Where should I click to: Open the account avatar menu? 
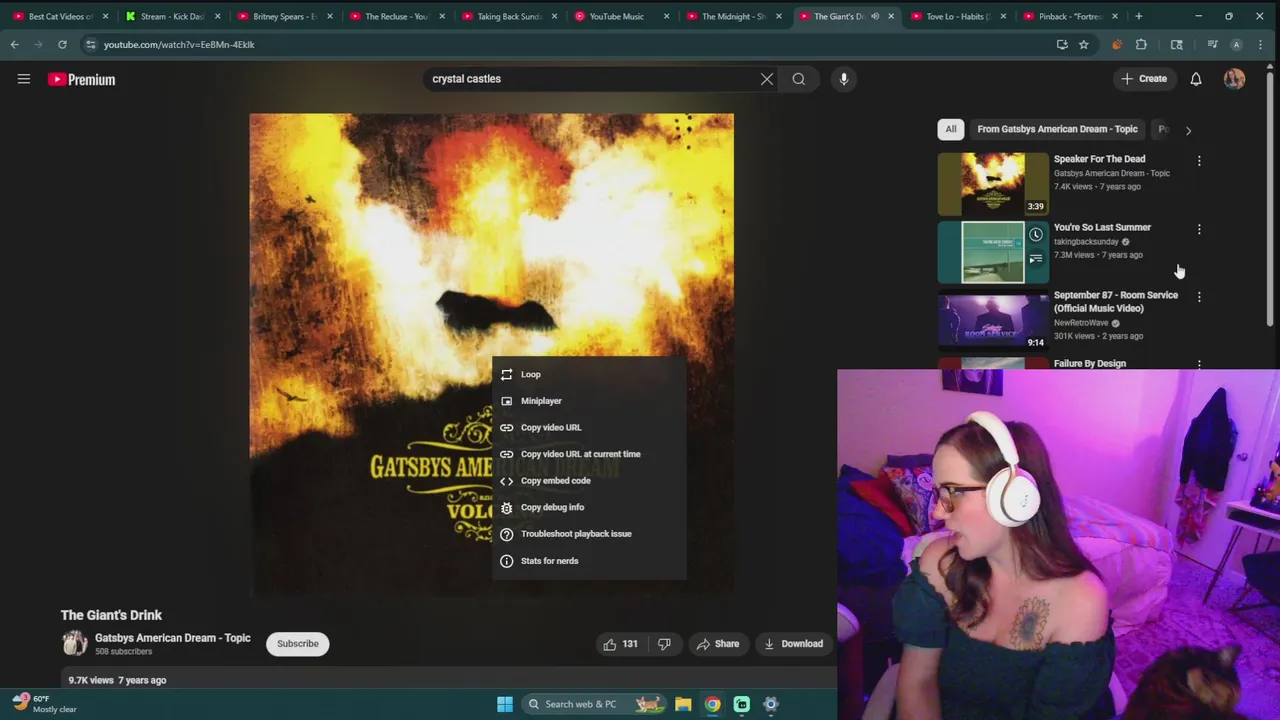coord(1234,79)
